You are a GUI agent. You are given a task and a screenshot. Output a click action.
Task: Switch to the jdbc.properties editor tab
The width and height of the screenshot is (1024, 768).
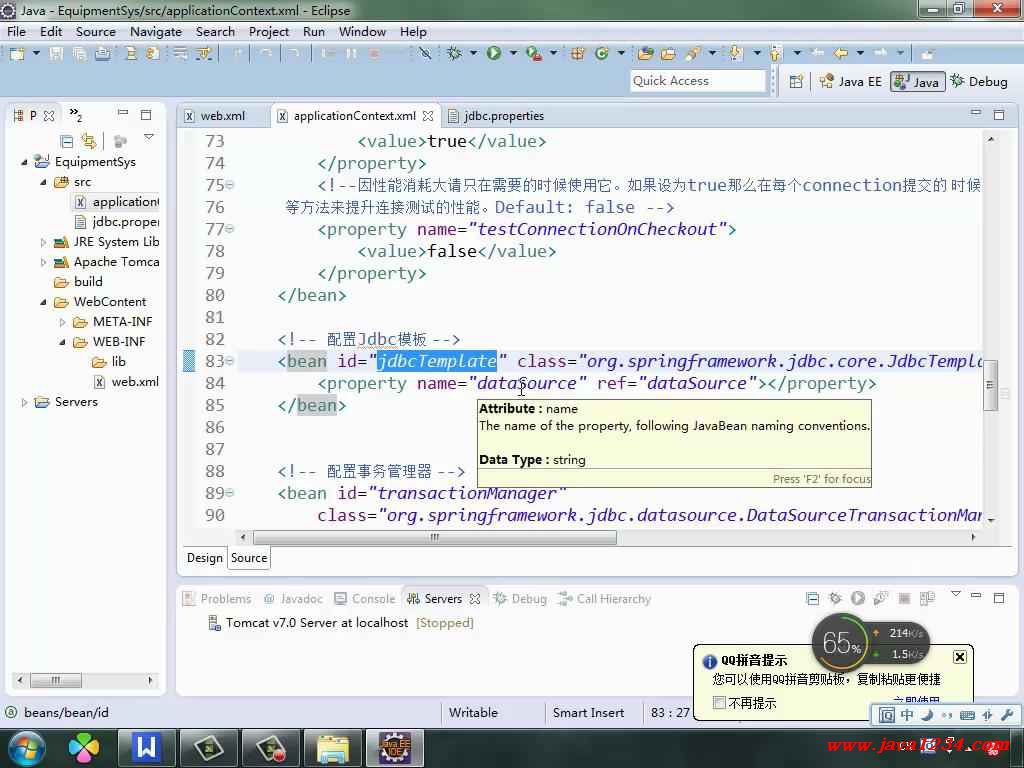(x=504, y=116)
